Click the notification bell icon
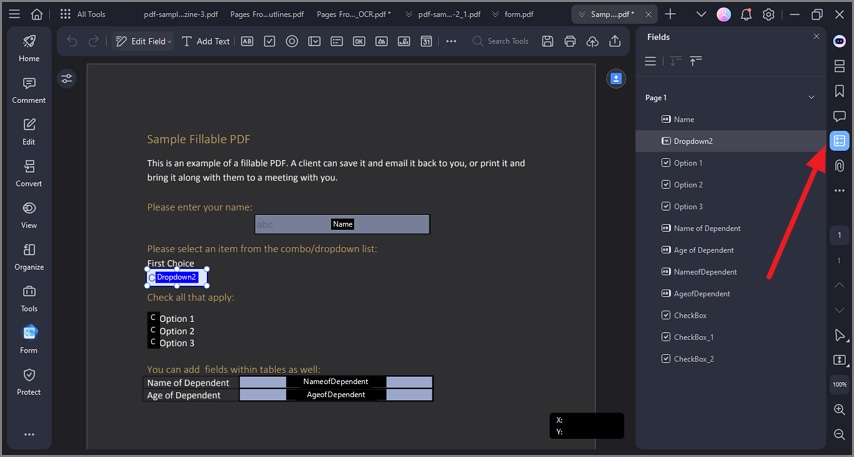Viewport: 854px width, 457px height. click(746, 15)
